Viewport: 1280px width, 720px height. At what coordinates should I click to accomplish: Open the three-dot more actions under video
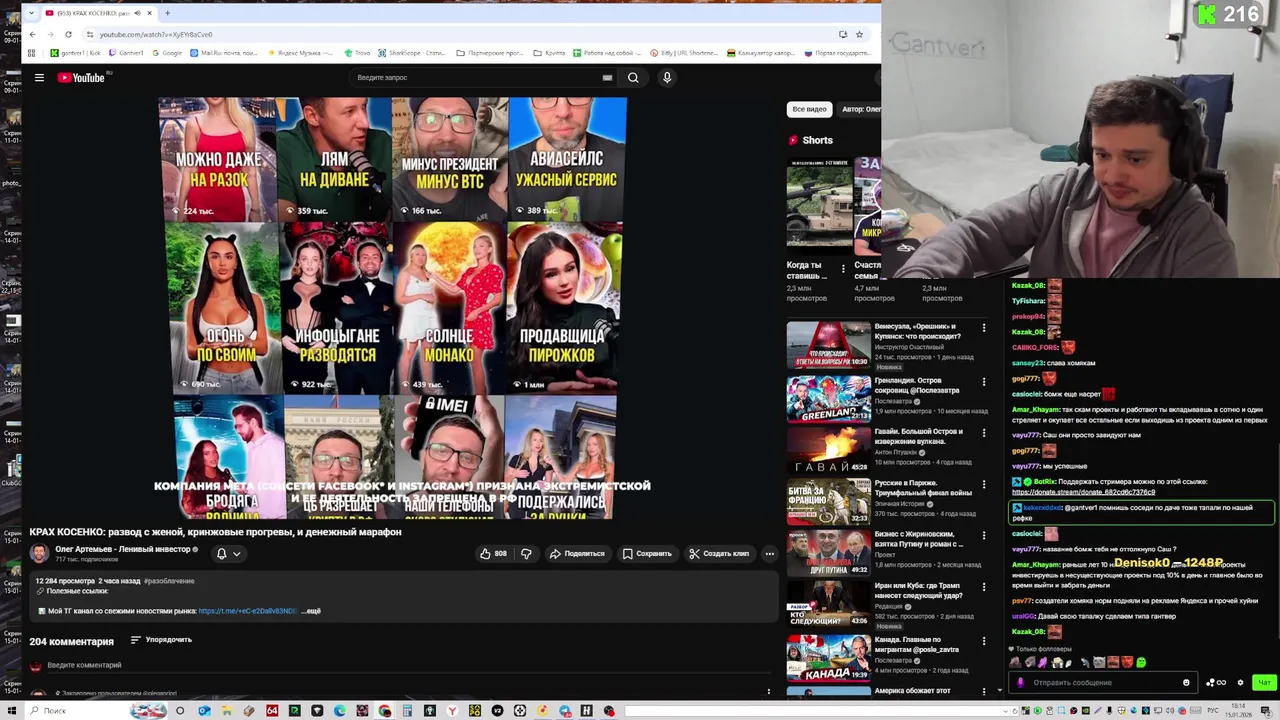[769, 553]
